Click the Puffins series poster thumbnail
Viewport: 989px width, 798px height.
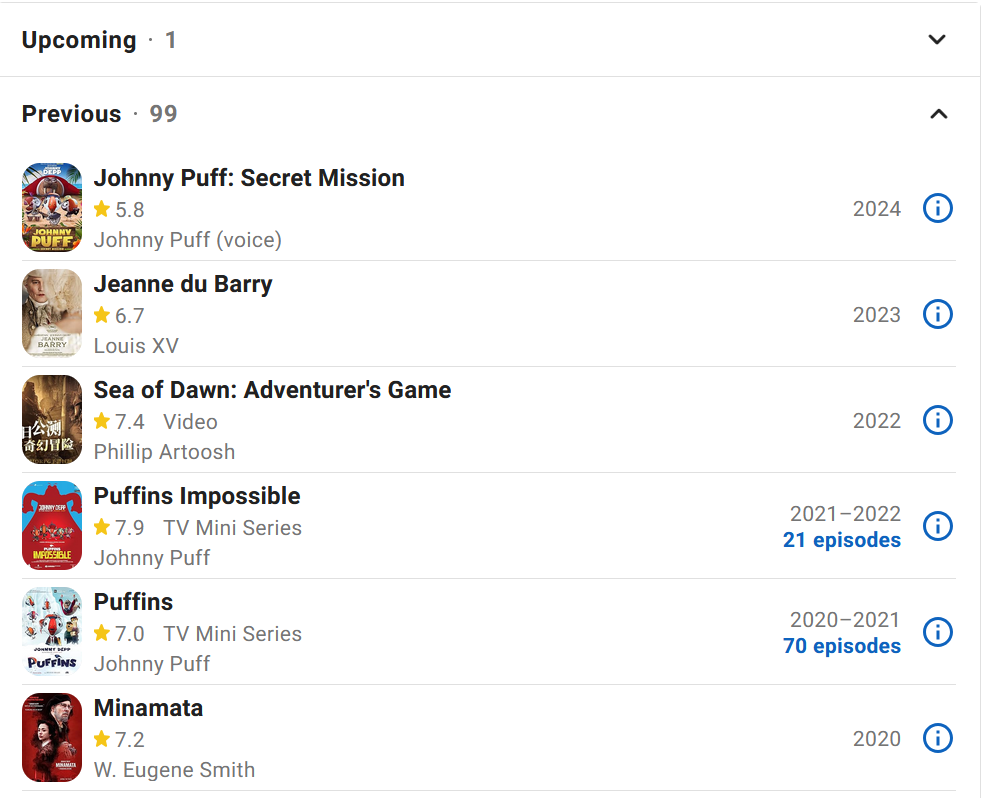(52, 632)
